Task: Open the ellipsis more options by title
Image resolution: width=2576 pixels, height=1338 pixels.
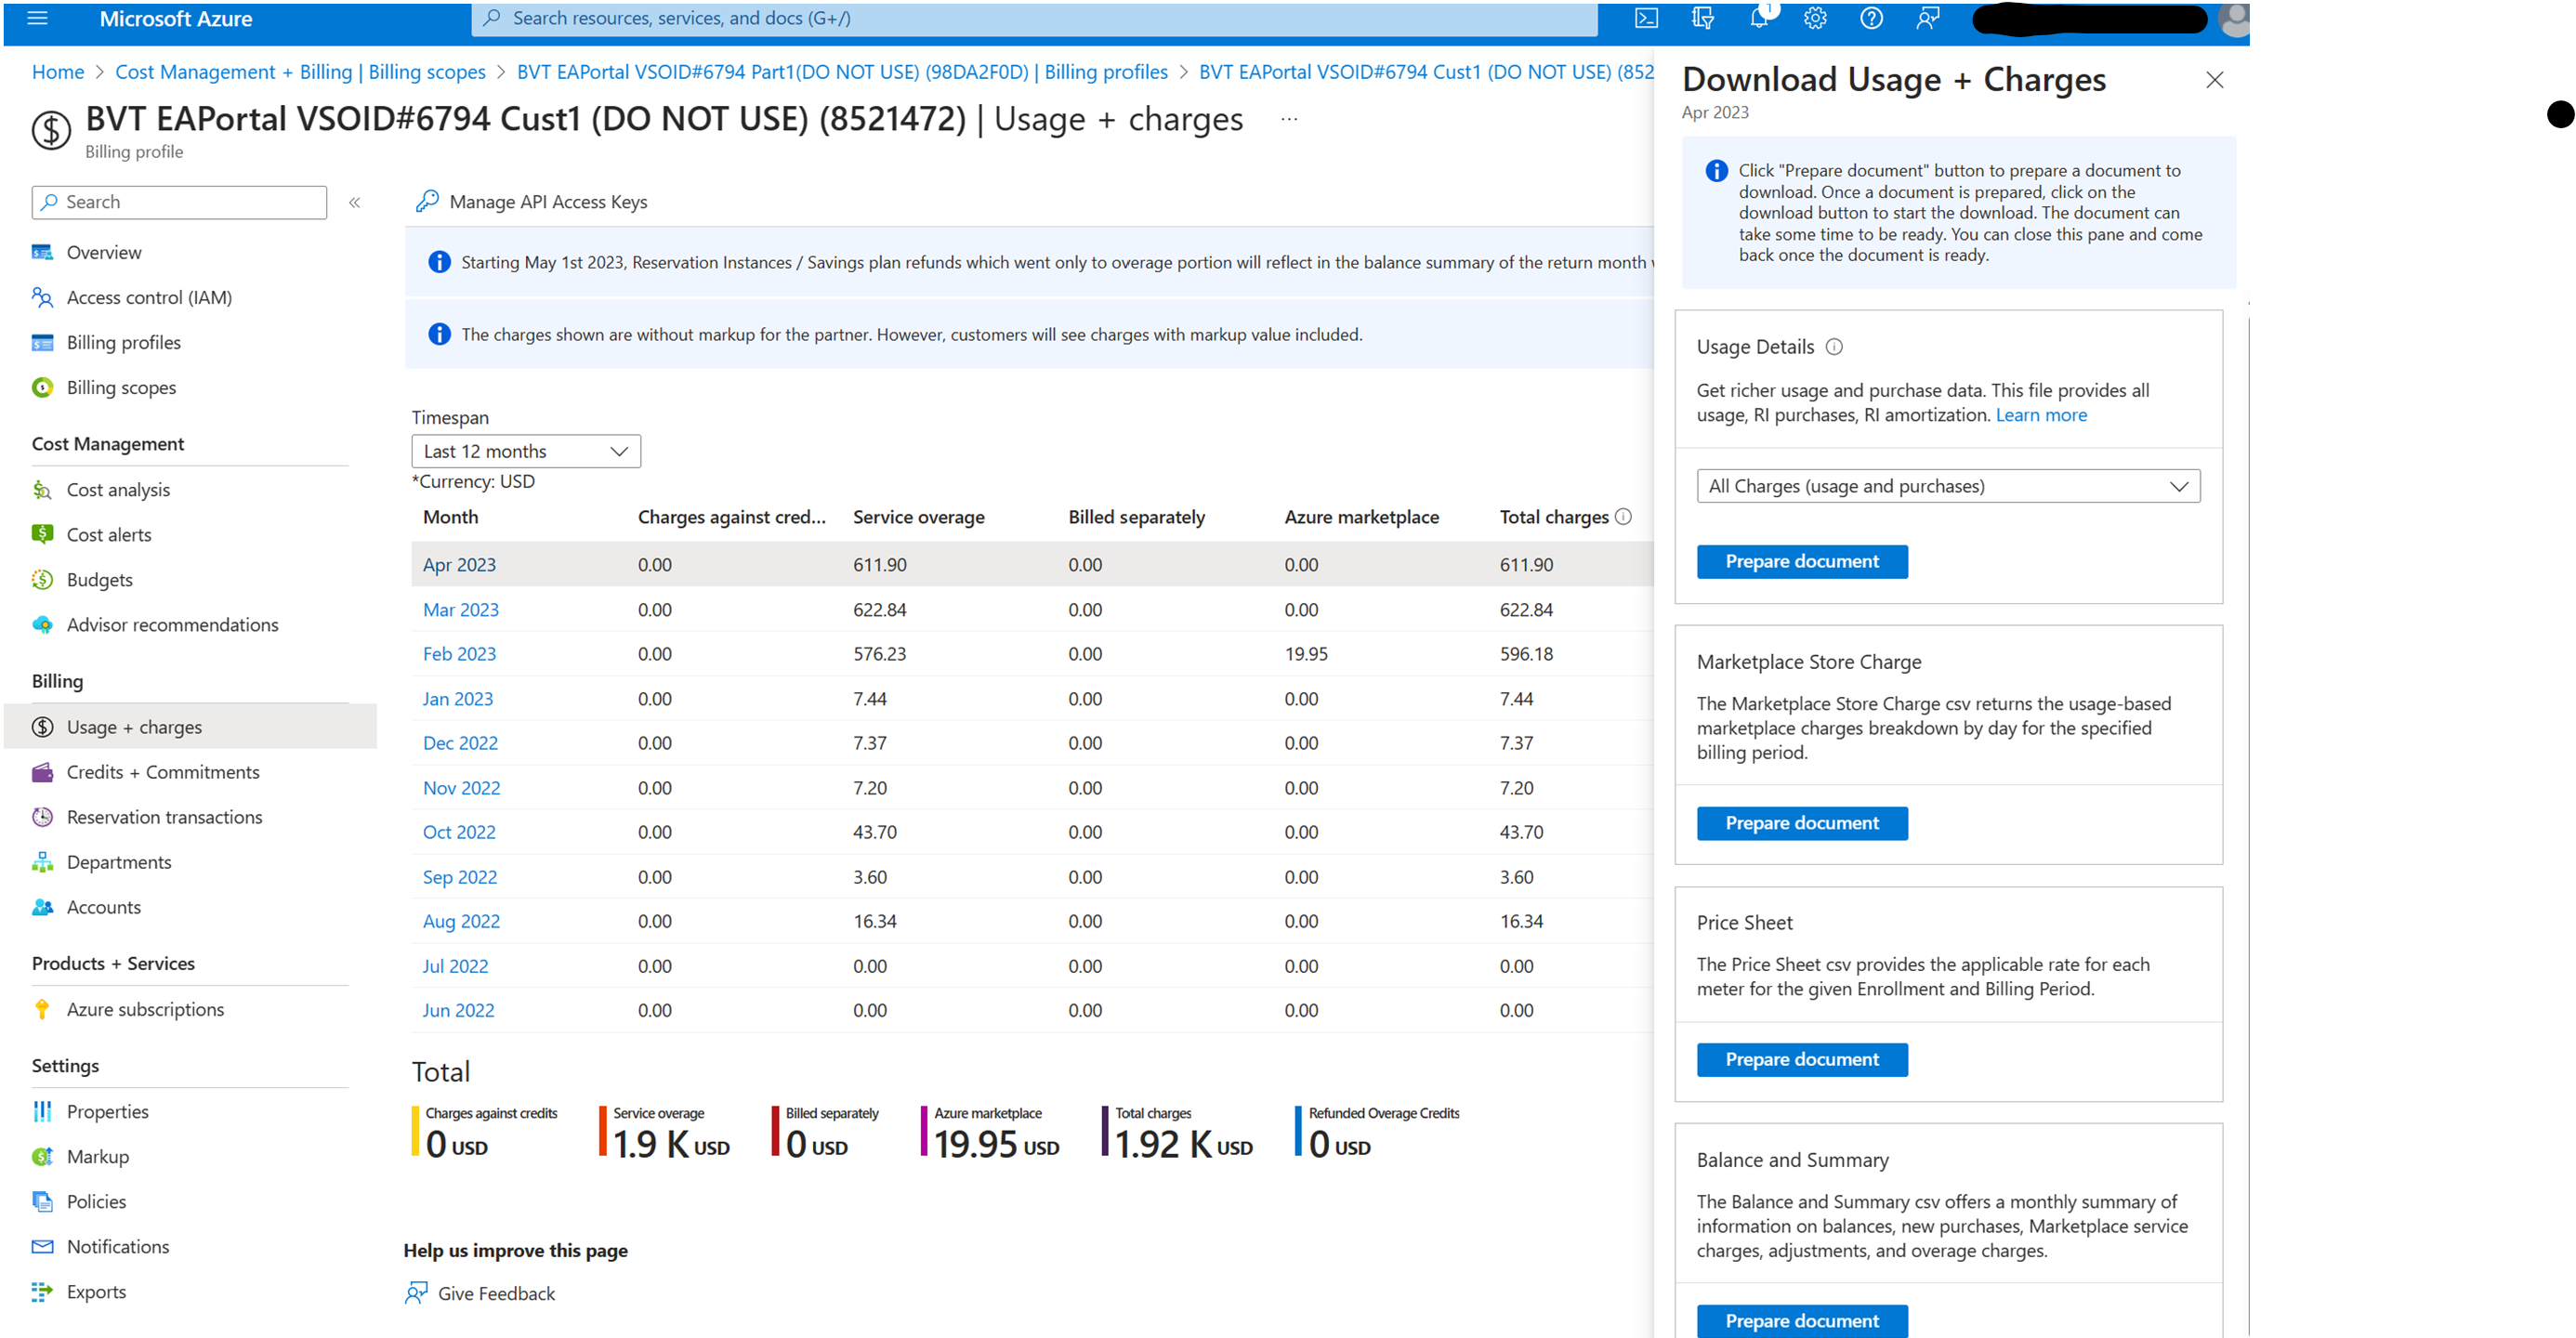Action: coord(1289,119)
